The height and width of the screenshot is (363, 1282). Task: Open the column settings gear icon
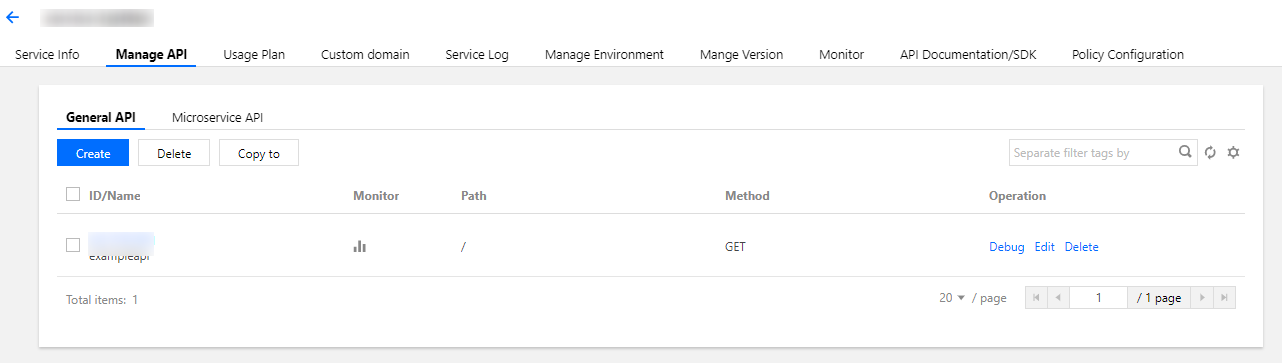[x=1233, y=153]
